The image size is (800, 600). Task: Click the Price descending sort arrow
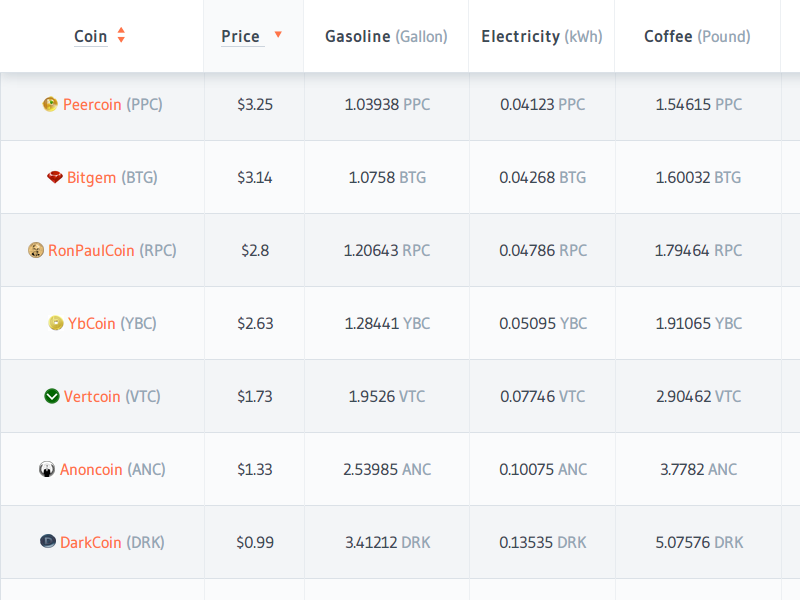278,35
